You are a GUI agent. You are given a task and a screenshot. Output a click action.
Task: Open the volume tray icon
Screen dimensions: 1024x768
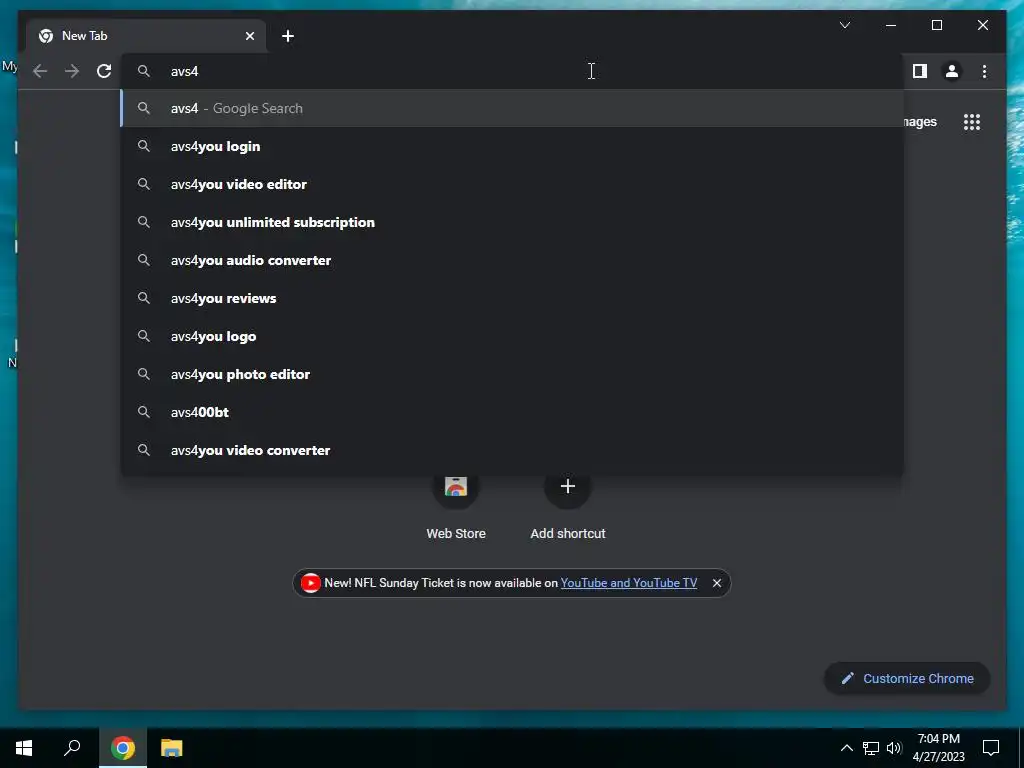coord(894,748)
